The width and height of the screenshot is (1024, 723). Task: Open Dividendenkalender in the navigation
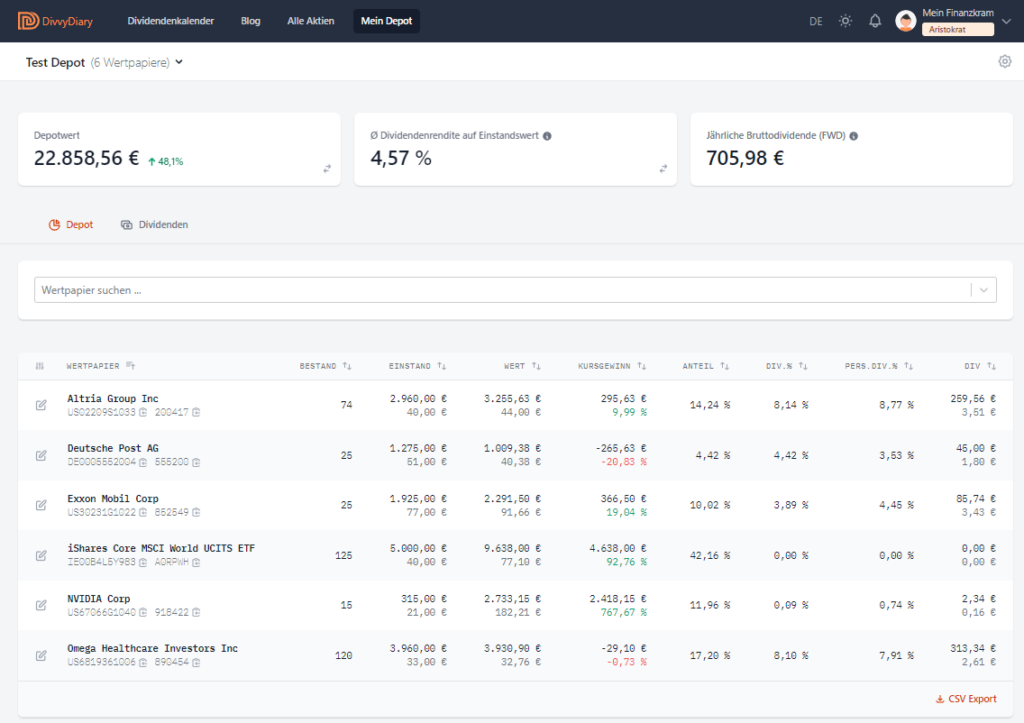170,21
